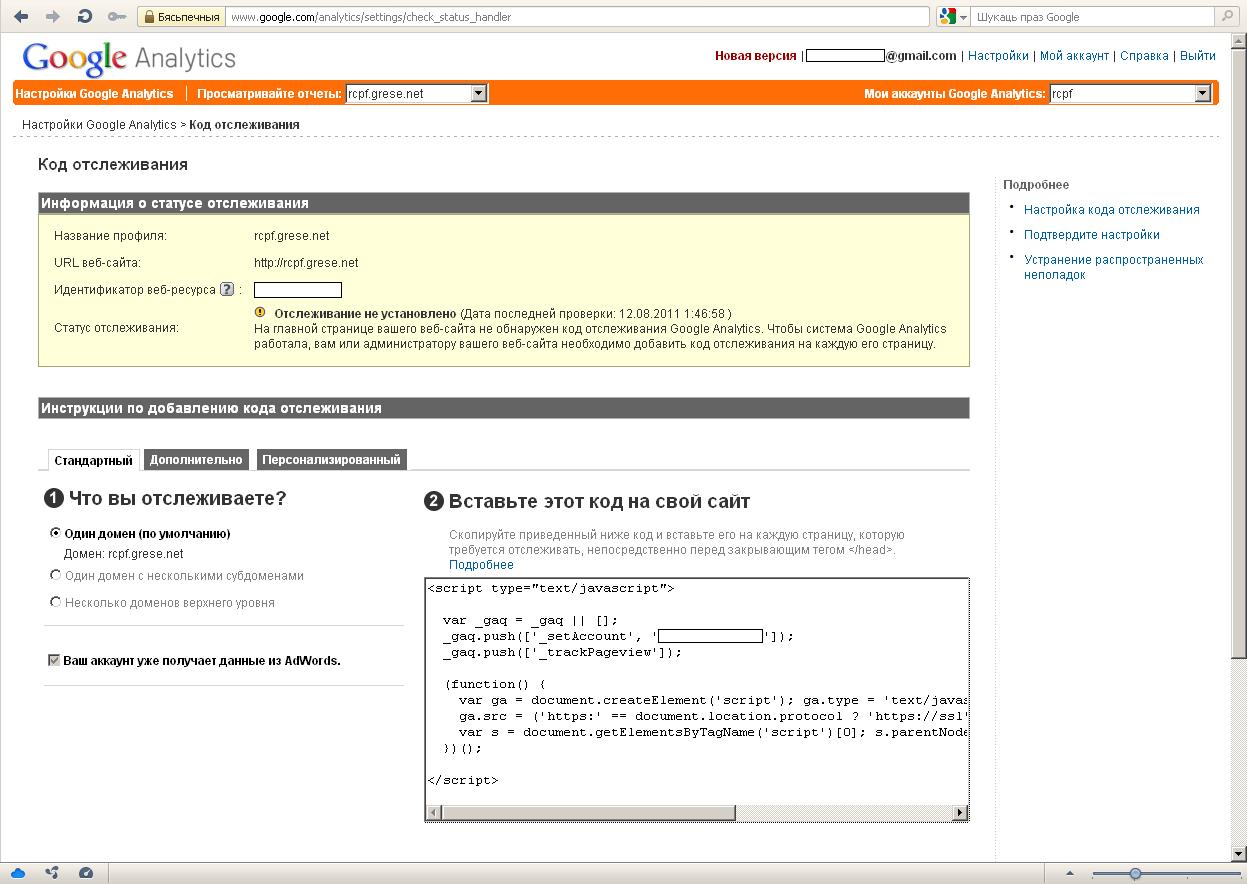Click the http://rcpf.grese.net URL text
The image size is (1248, 884).
[306, 263]
